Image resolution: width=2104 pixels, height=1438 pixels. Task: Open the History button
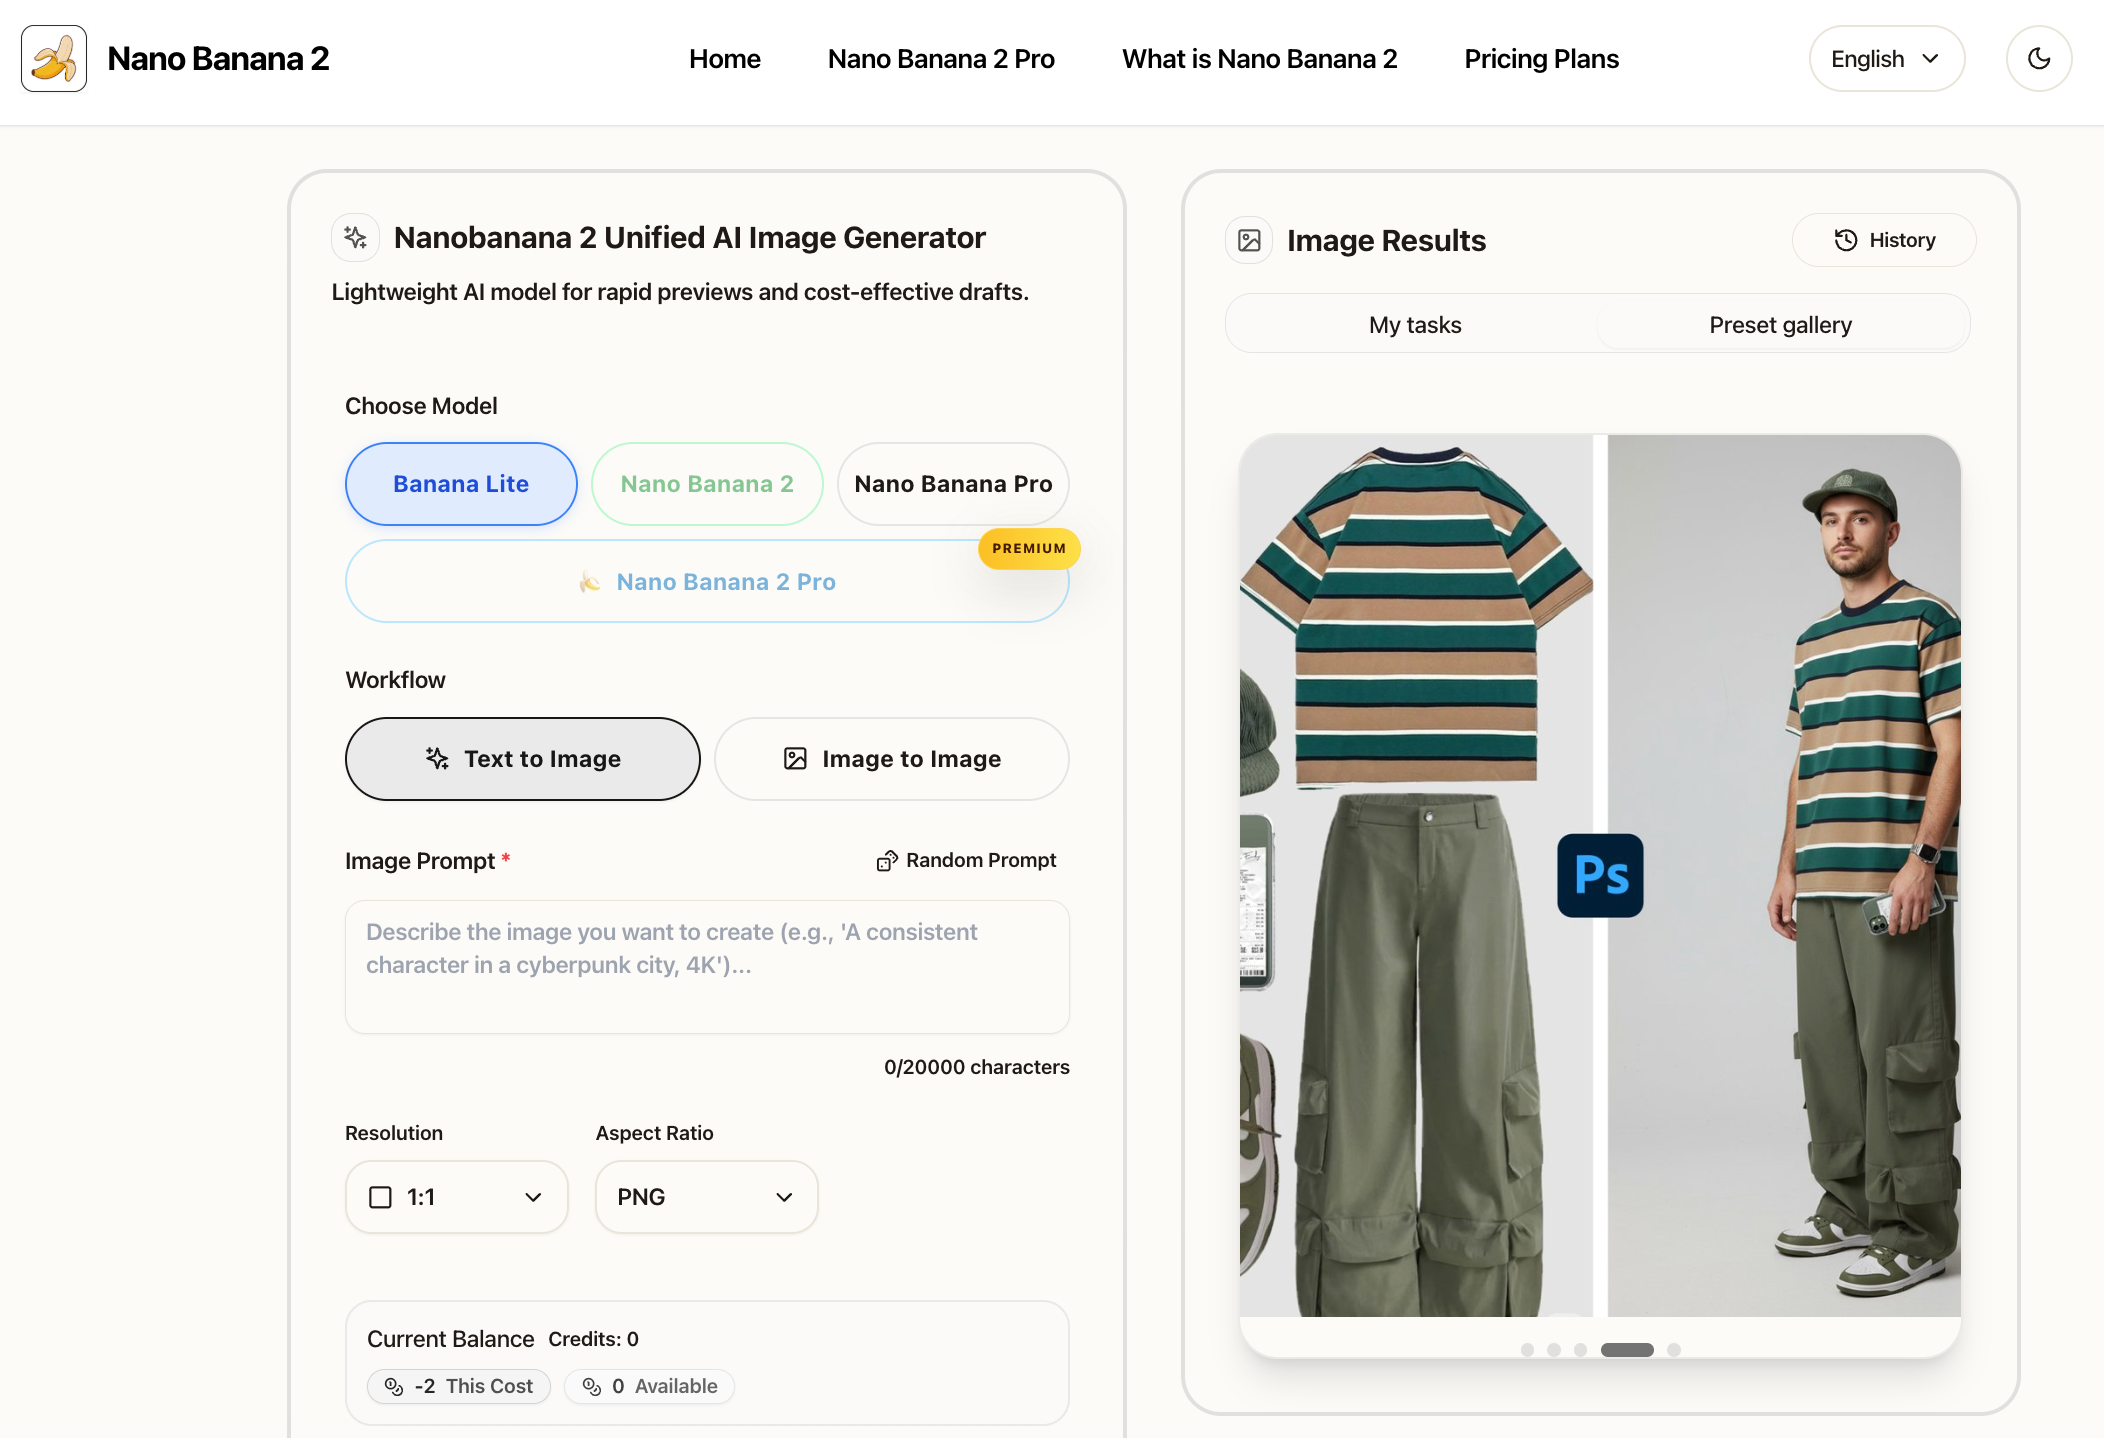[1884, 240]
